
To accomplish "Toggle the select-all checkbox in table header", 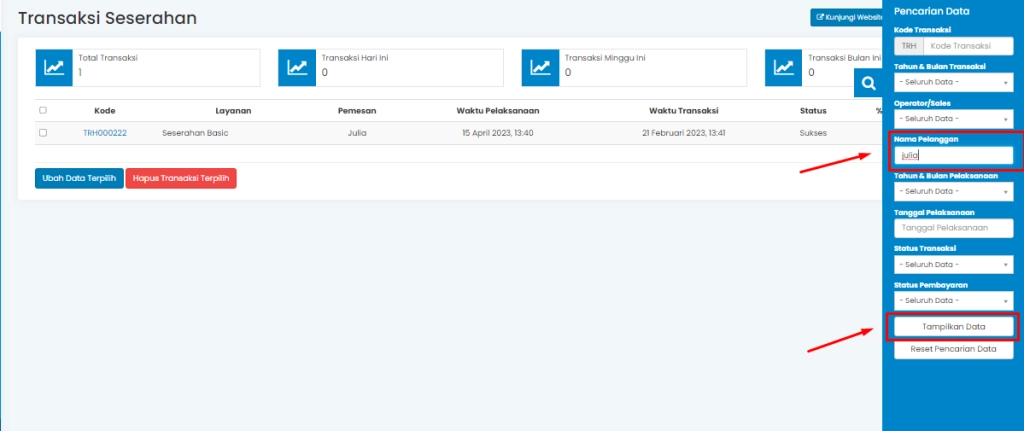I will [x=43, y=110].
